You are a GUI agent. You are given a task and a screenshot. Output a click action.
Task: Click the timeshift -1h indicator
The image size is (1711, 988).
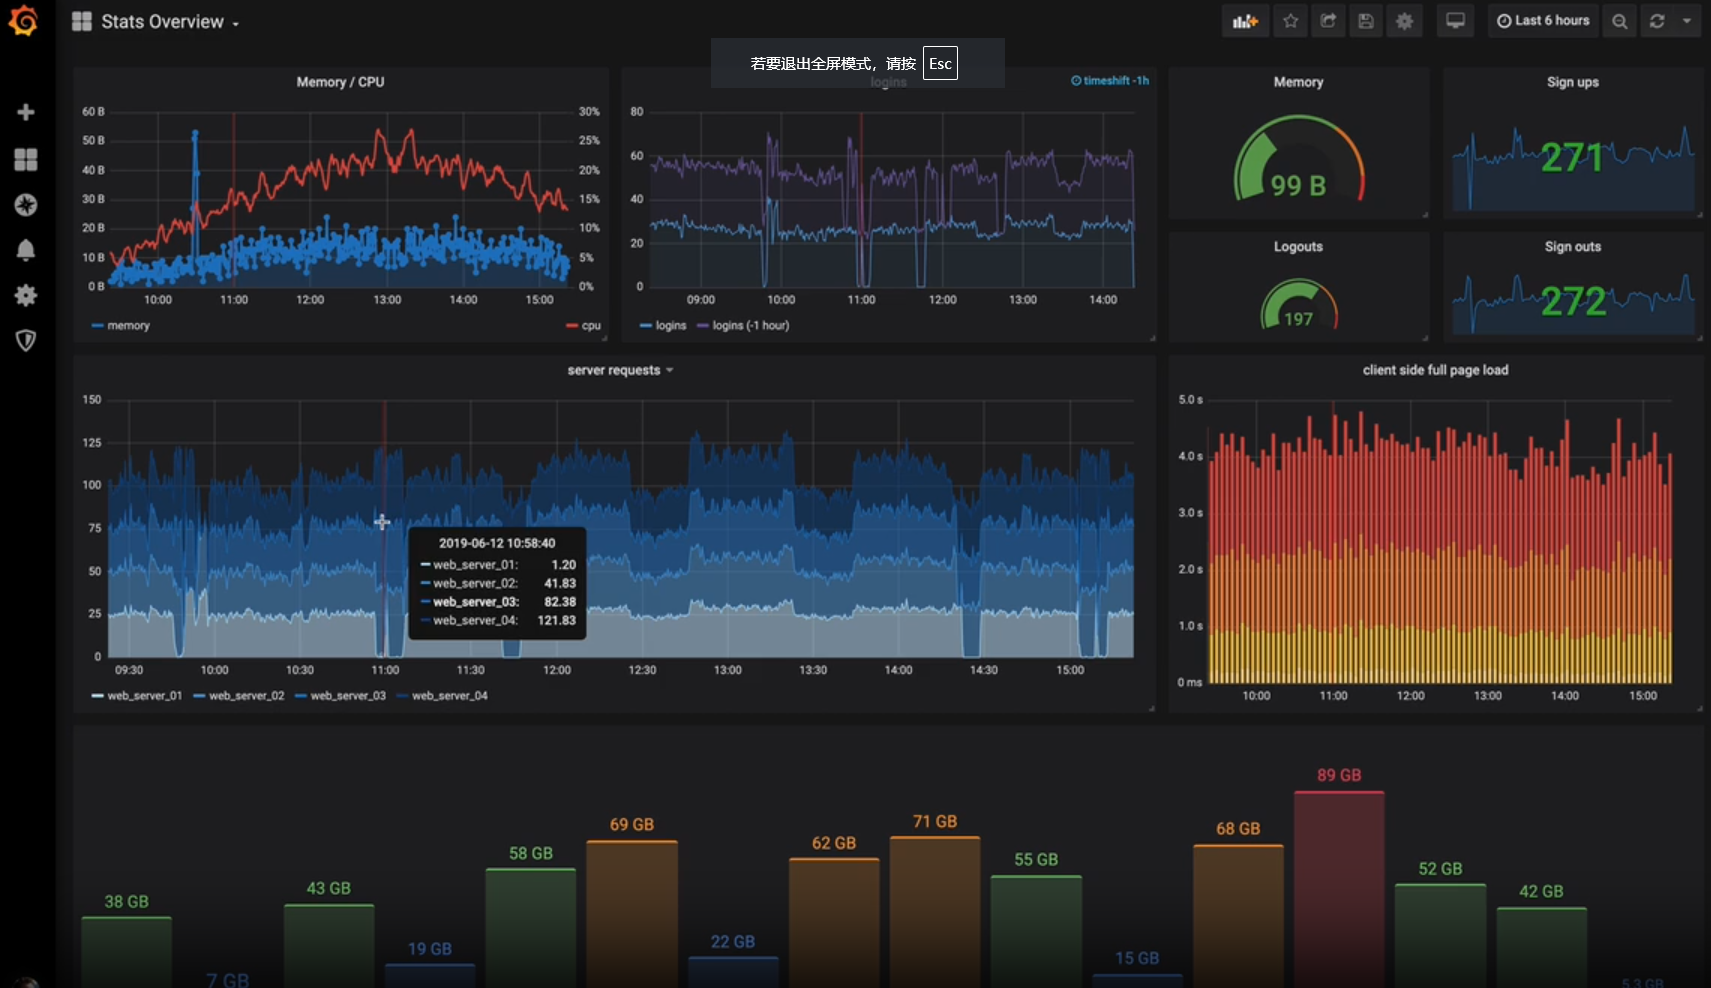(1110, 81)
